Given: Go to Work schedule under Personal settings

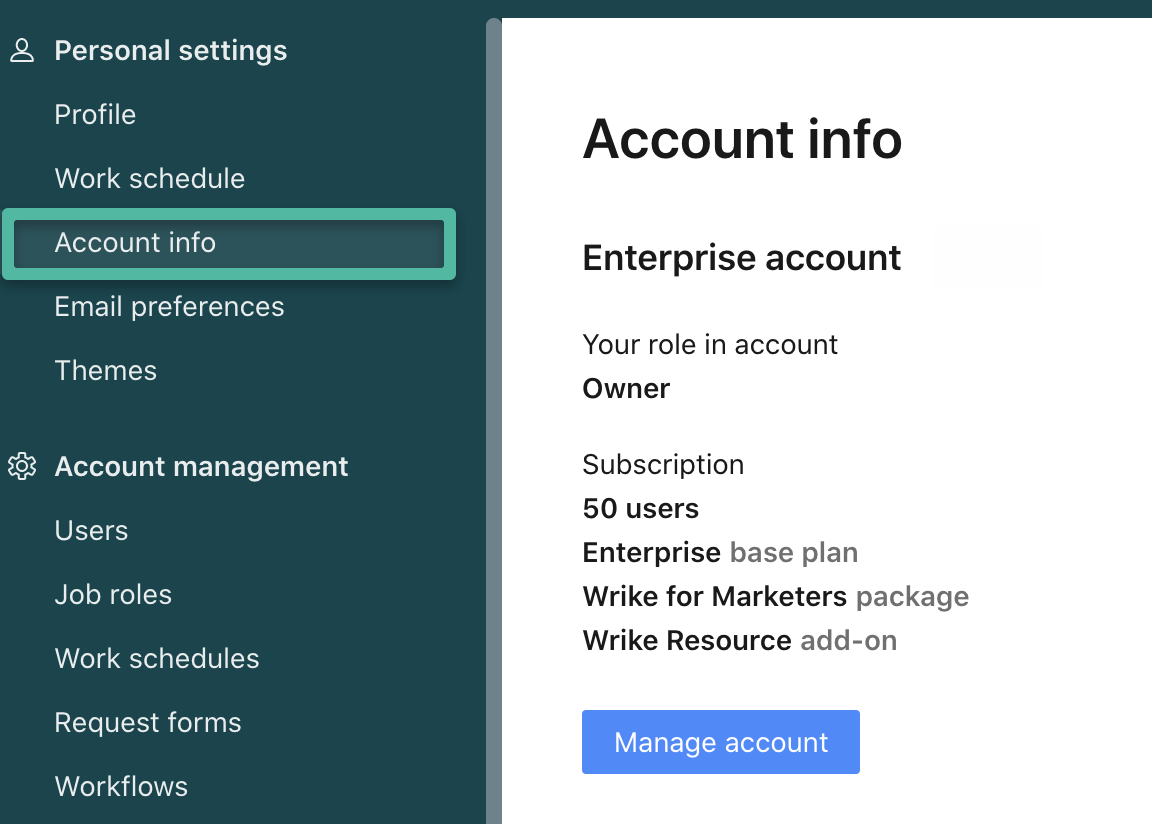Looking at the screenshot, I should point(150,179).
